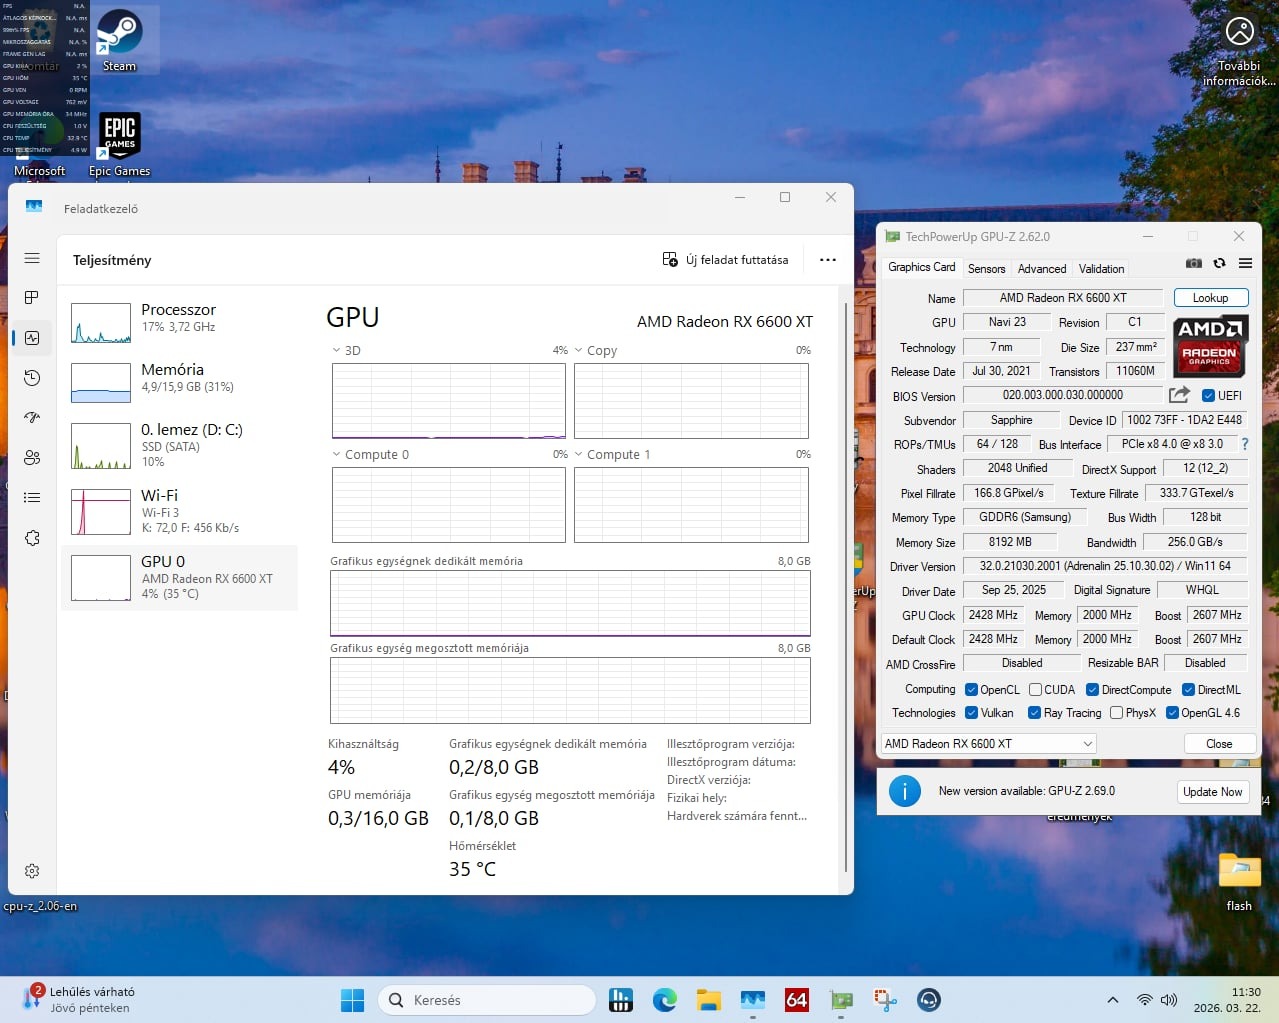
Task: Open GPU-Z app icon on taskbar
Action: pyautogui.click(x=841, y=1000)
